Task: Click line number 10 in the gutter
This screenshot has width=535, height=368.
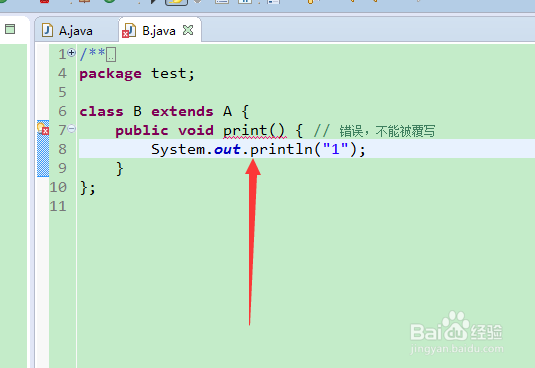Action: click(58, 187)
